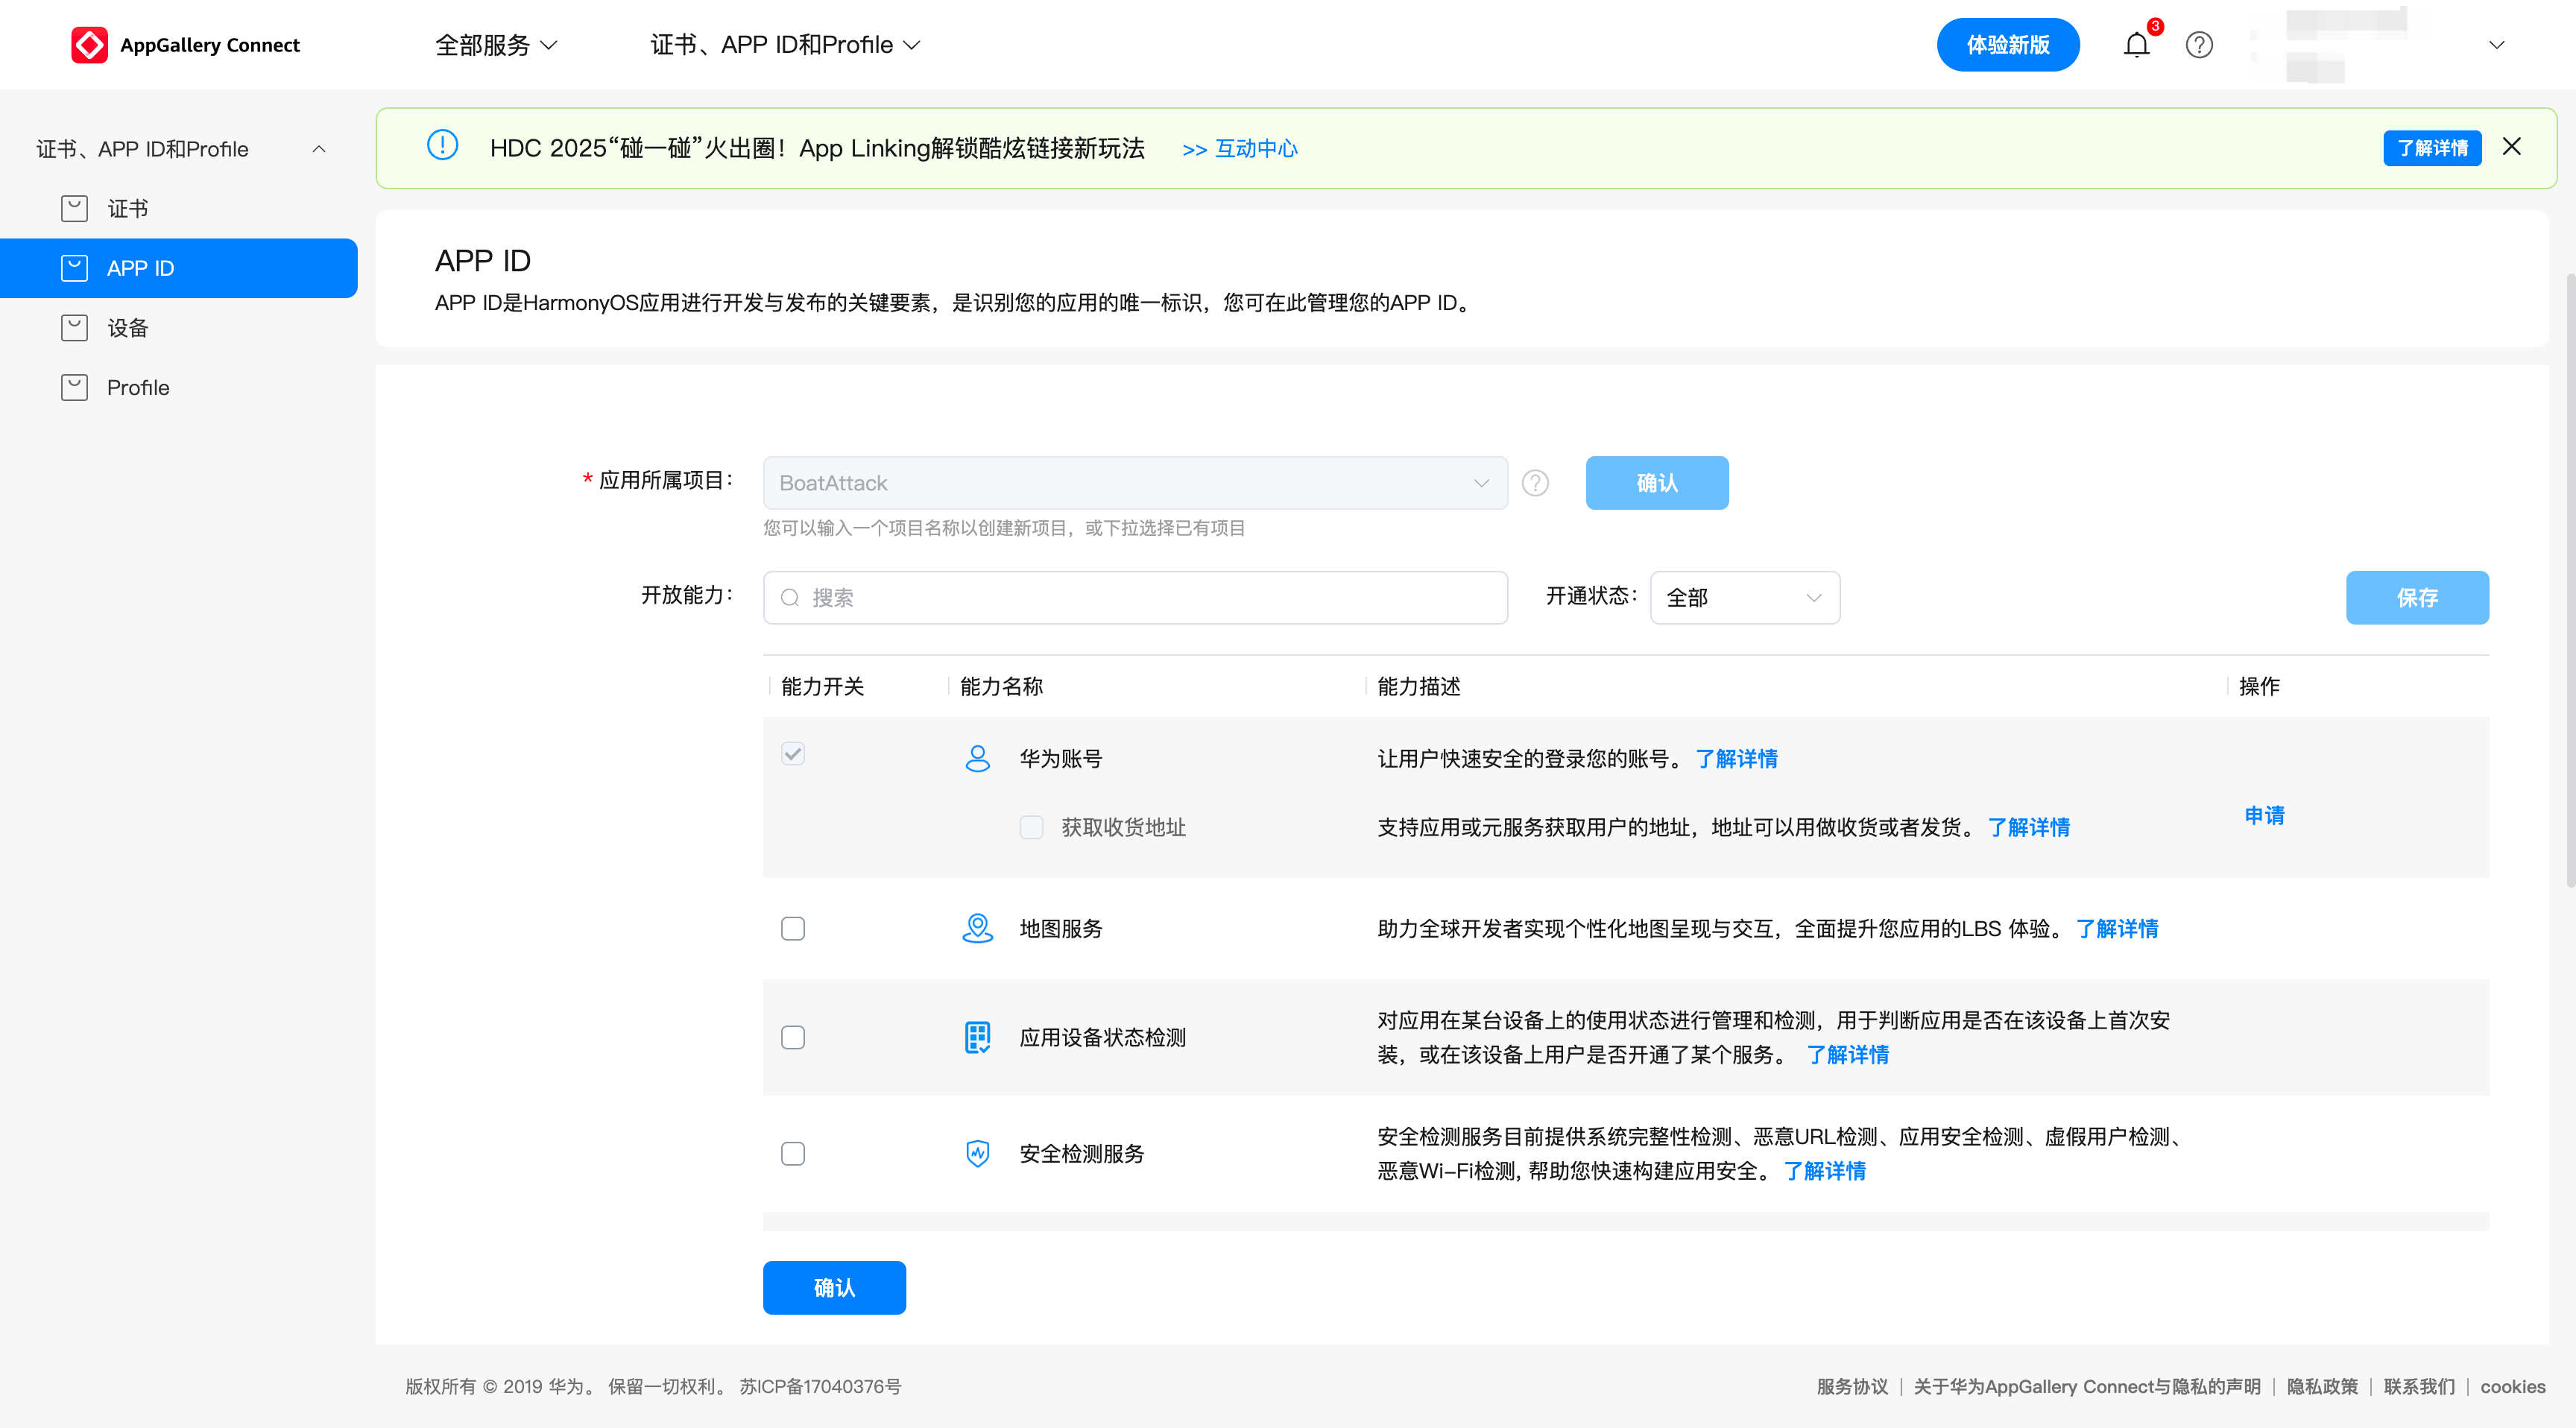Click the help question mark icon in header
The image size is (2576, 1428).
2199,45
